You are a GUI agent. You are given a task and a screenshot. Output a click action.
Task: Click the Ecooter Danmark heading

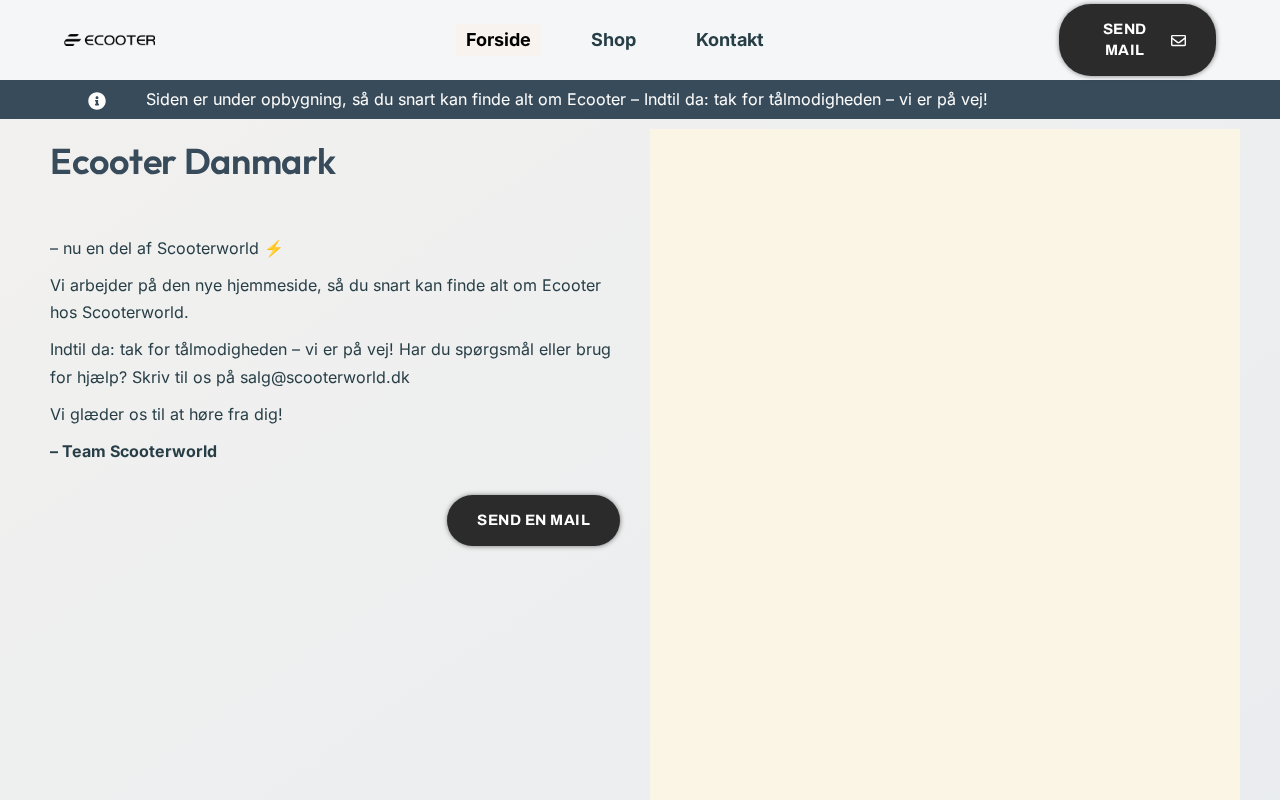(x=192, y=162)
